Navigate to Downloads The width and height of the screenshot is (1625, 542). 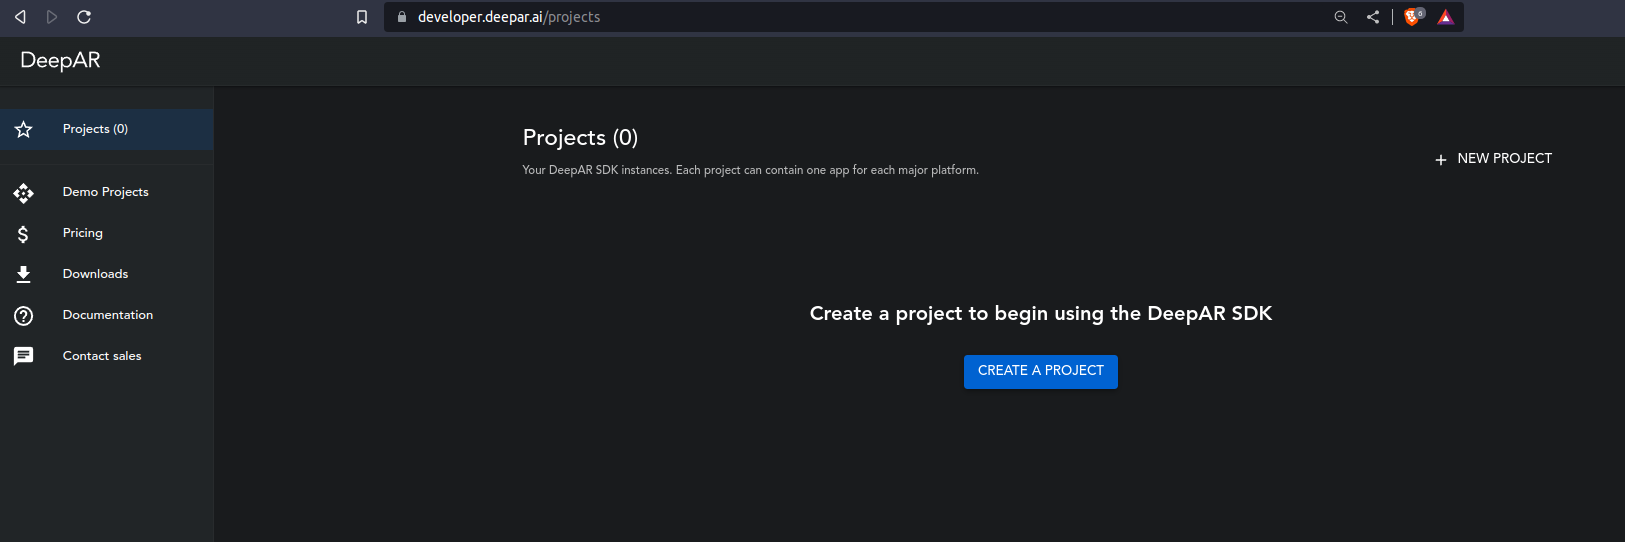point(107,274)
